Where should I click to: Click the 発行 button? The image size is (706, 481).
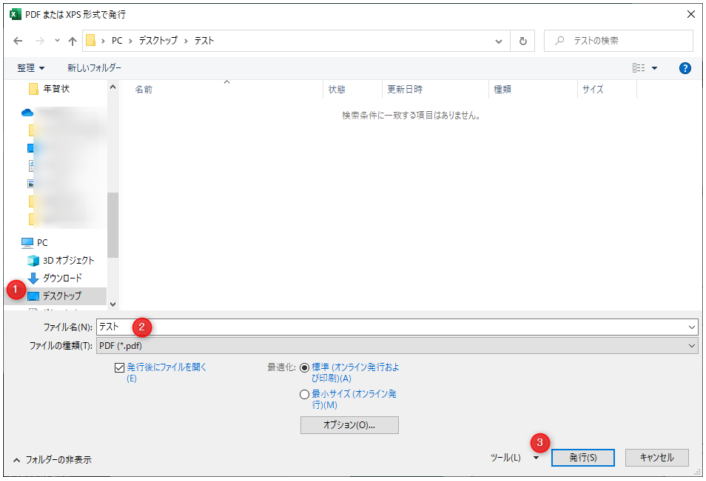click(x=583, y=458)
